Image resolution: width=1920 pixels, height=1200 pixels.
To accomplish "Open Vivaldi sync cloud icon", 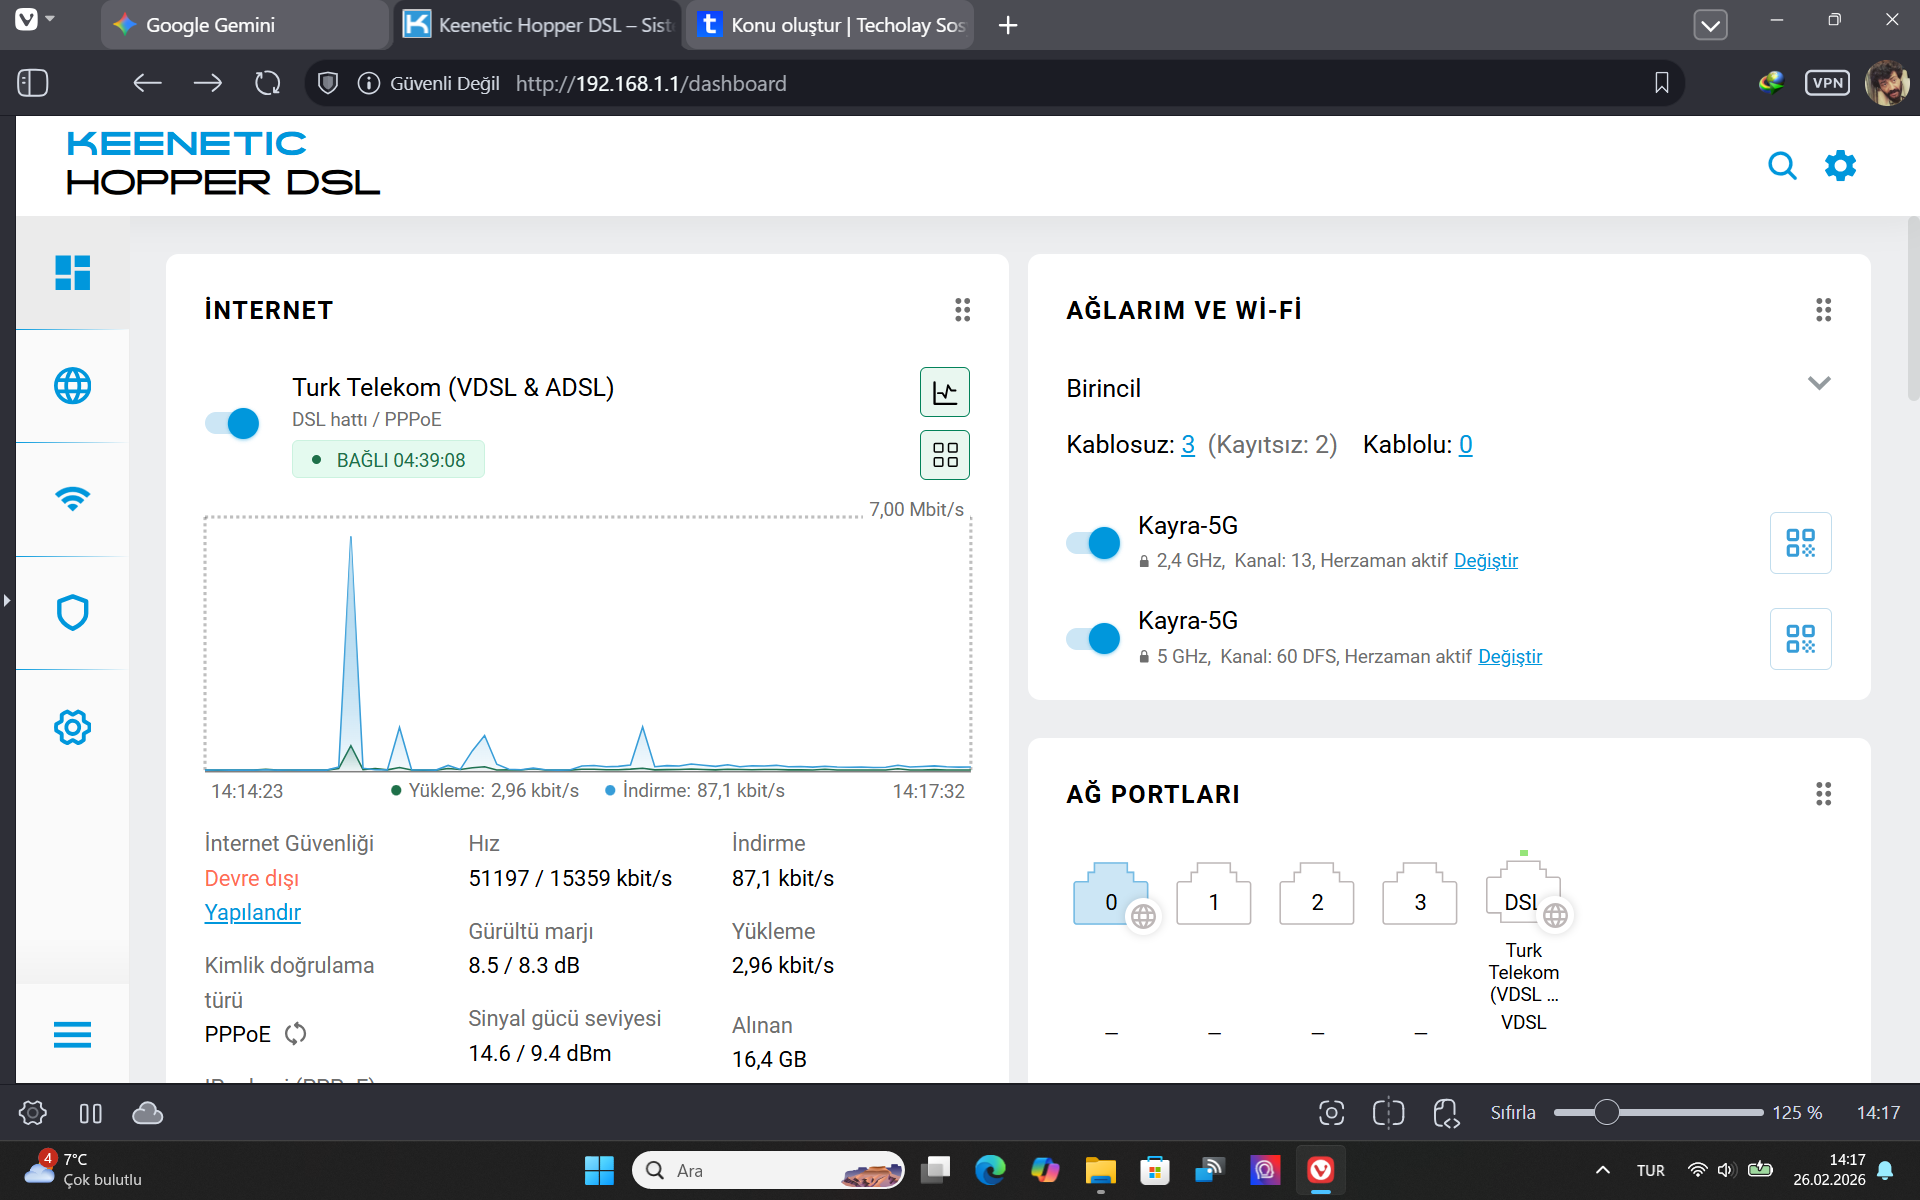I will pyautogui.click(x=147, y=1113).
